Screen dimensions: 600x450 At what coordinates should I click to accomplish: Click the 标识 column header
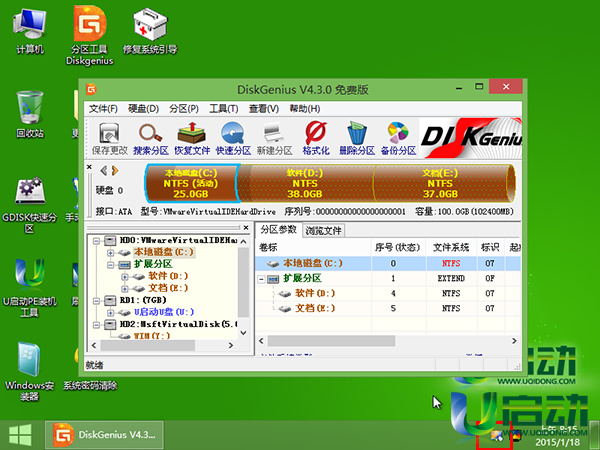[x=491, y=248]
